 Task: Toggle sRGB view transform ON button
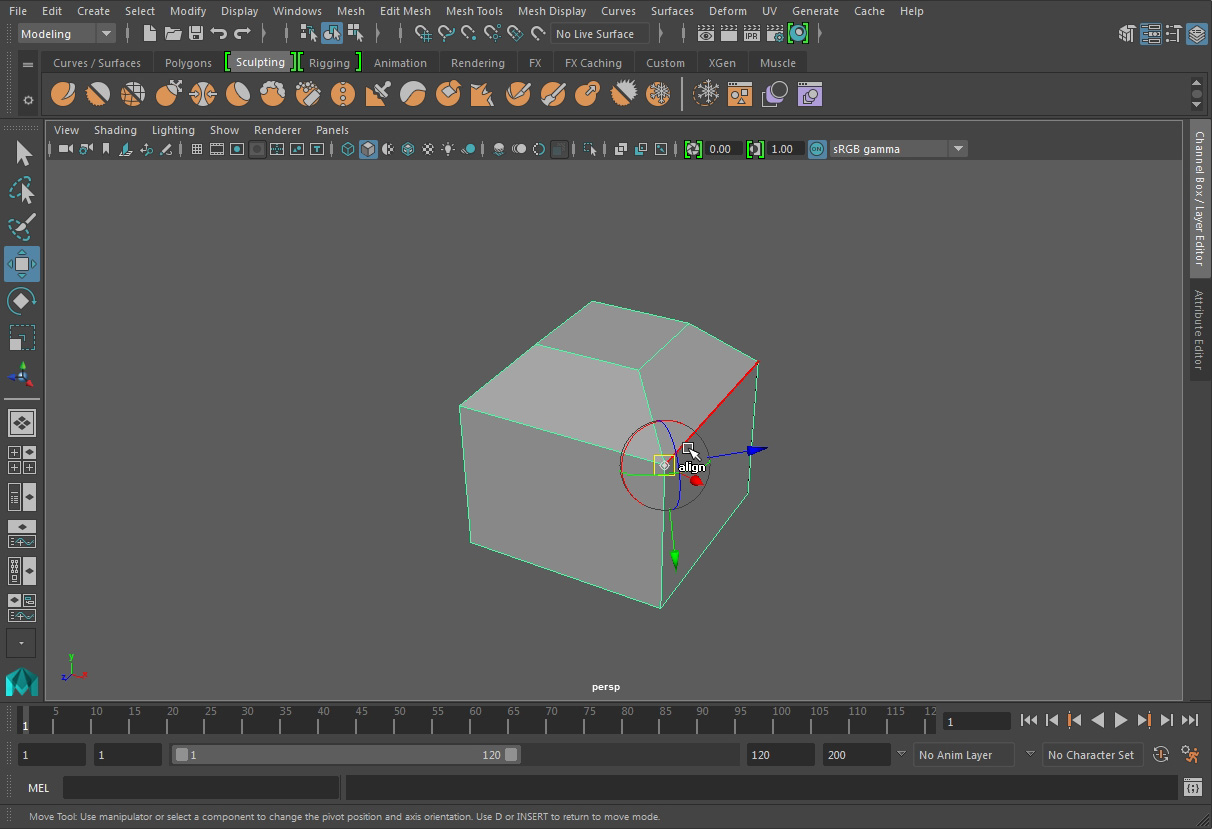(x=817, y=149)
